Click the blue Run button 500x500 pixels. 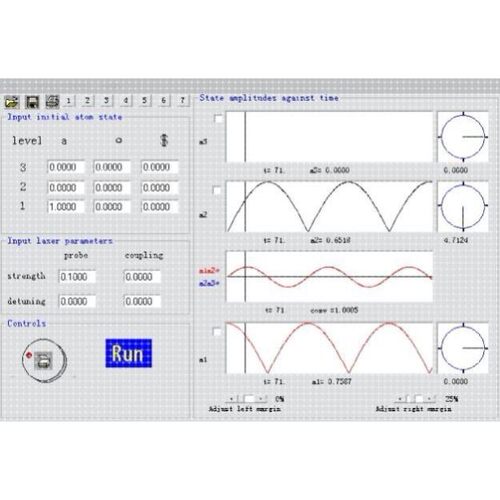pyautogui.click(x=129, y=353)
